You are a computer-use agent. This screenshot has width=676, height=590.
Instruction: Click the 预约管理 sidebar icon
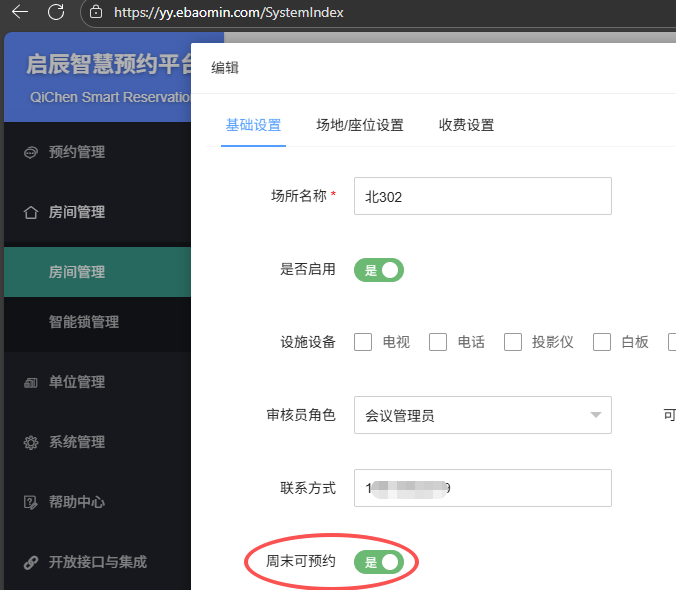click(31, 152)
